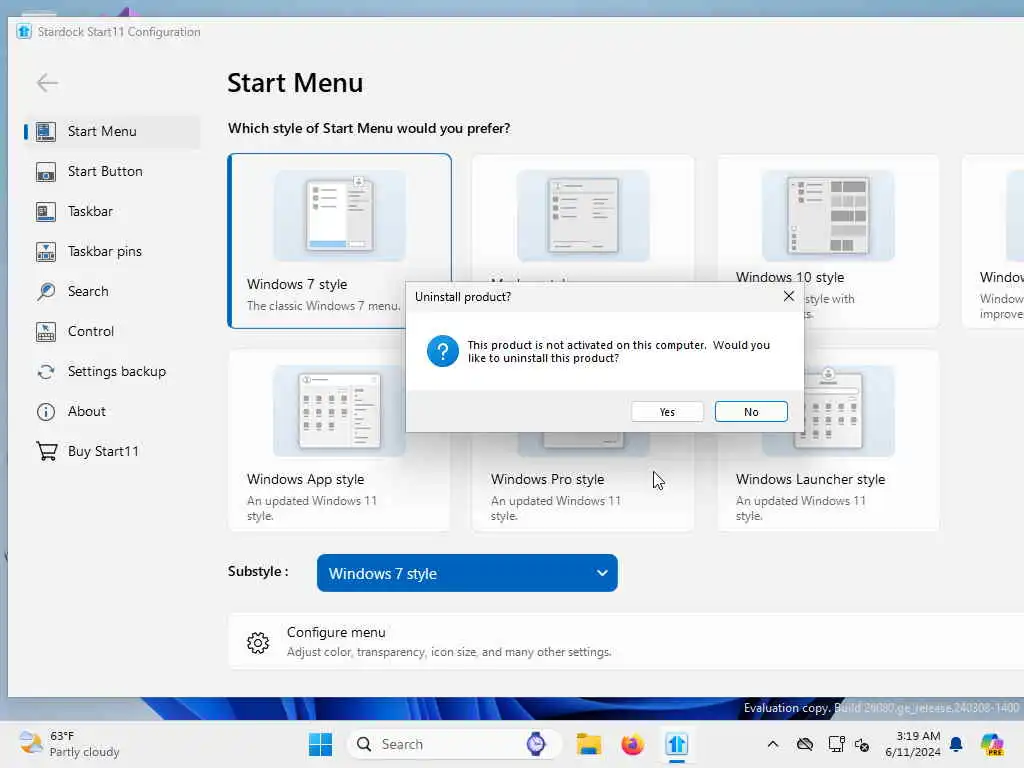Image resolution: width=1024 pixels, height=768 pixels.
Task: Click the notification bell in system tray
Action: tap(956, 744)
